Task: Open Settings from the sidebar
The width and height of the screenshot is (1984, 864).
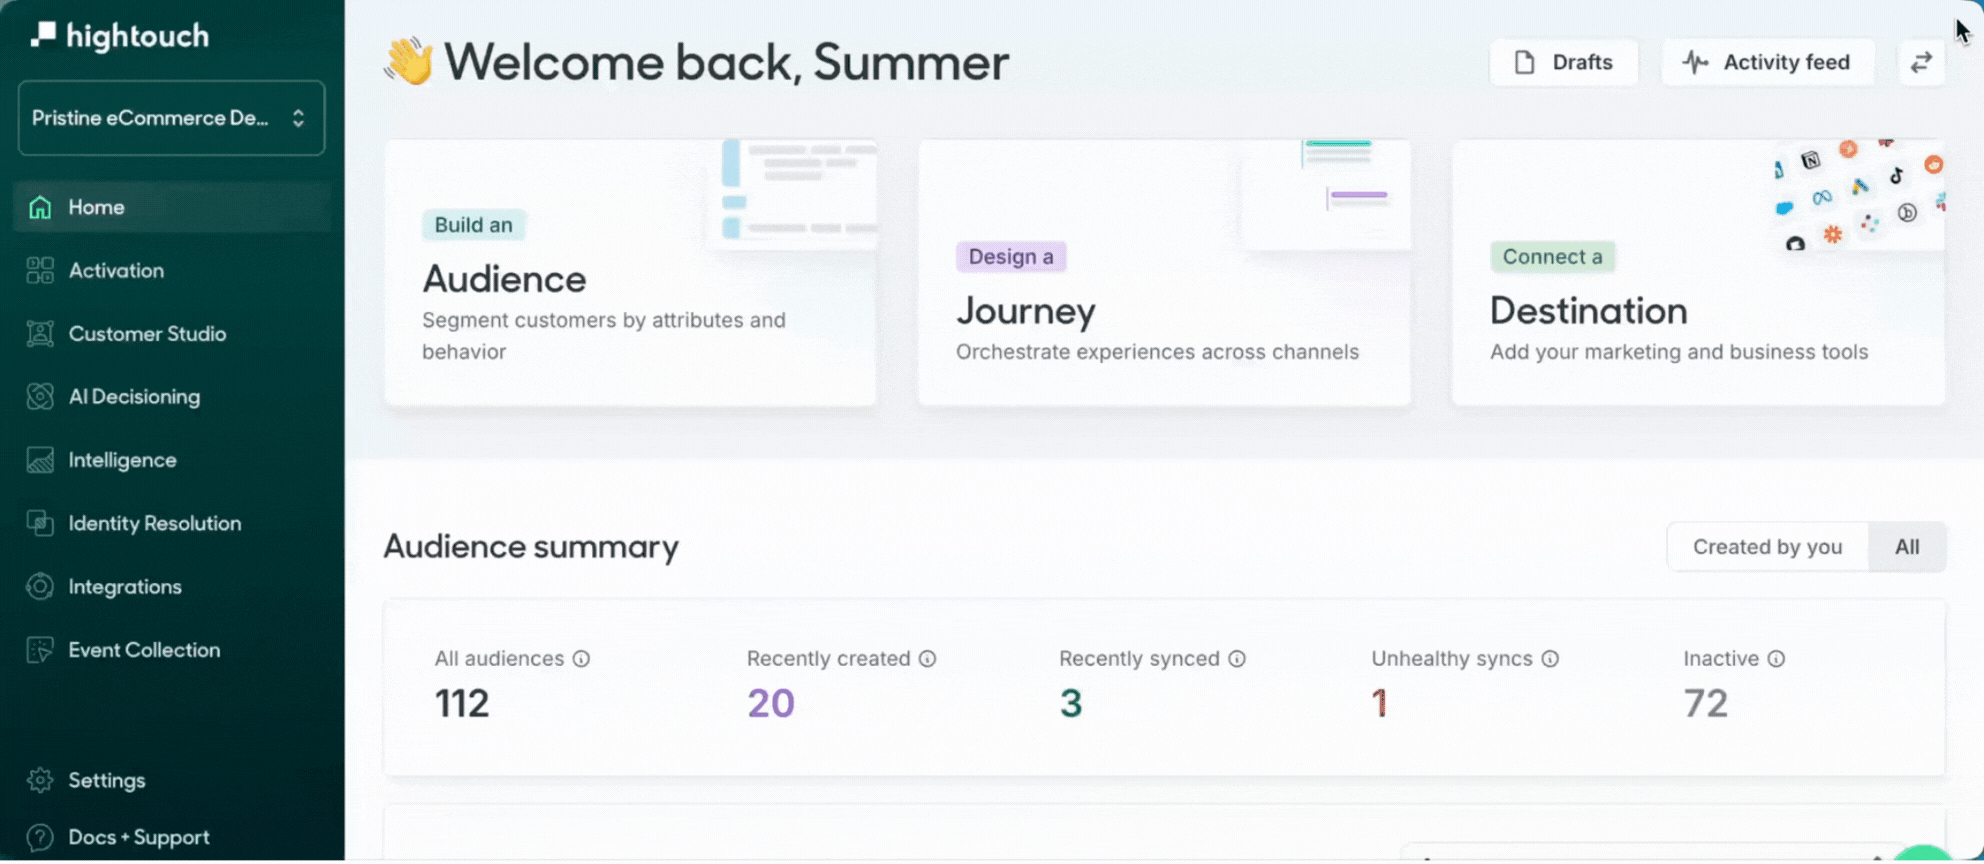Action: pos(106,780)
